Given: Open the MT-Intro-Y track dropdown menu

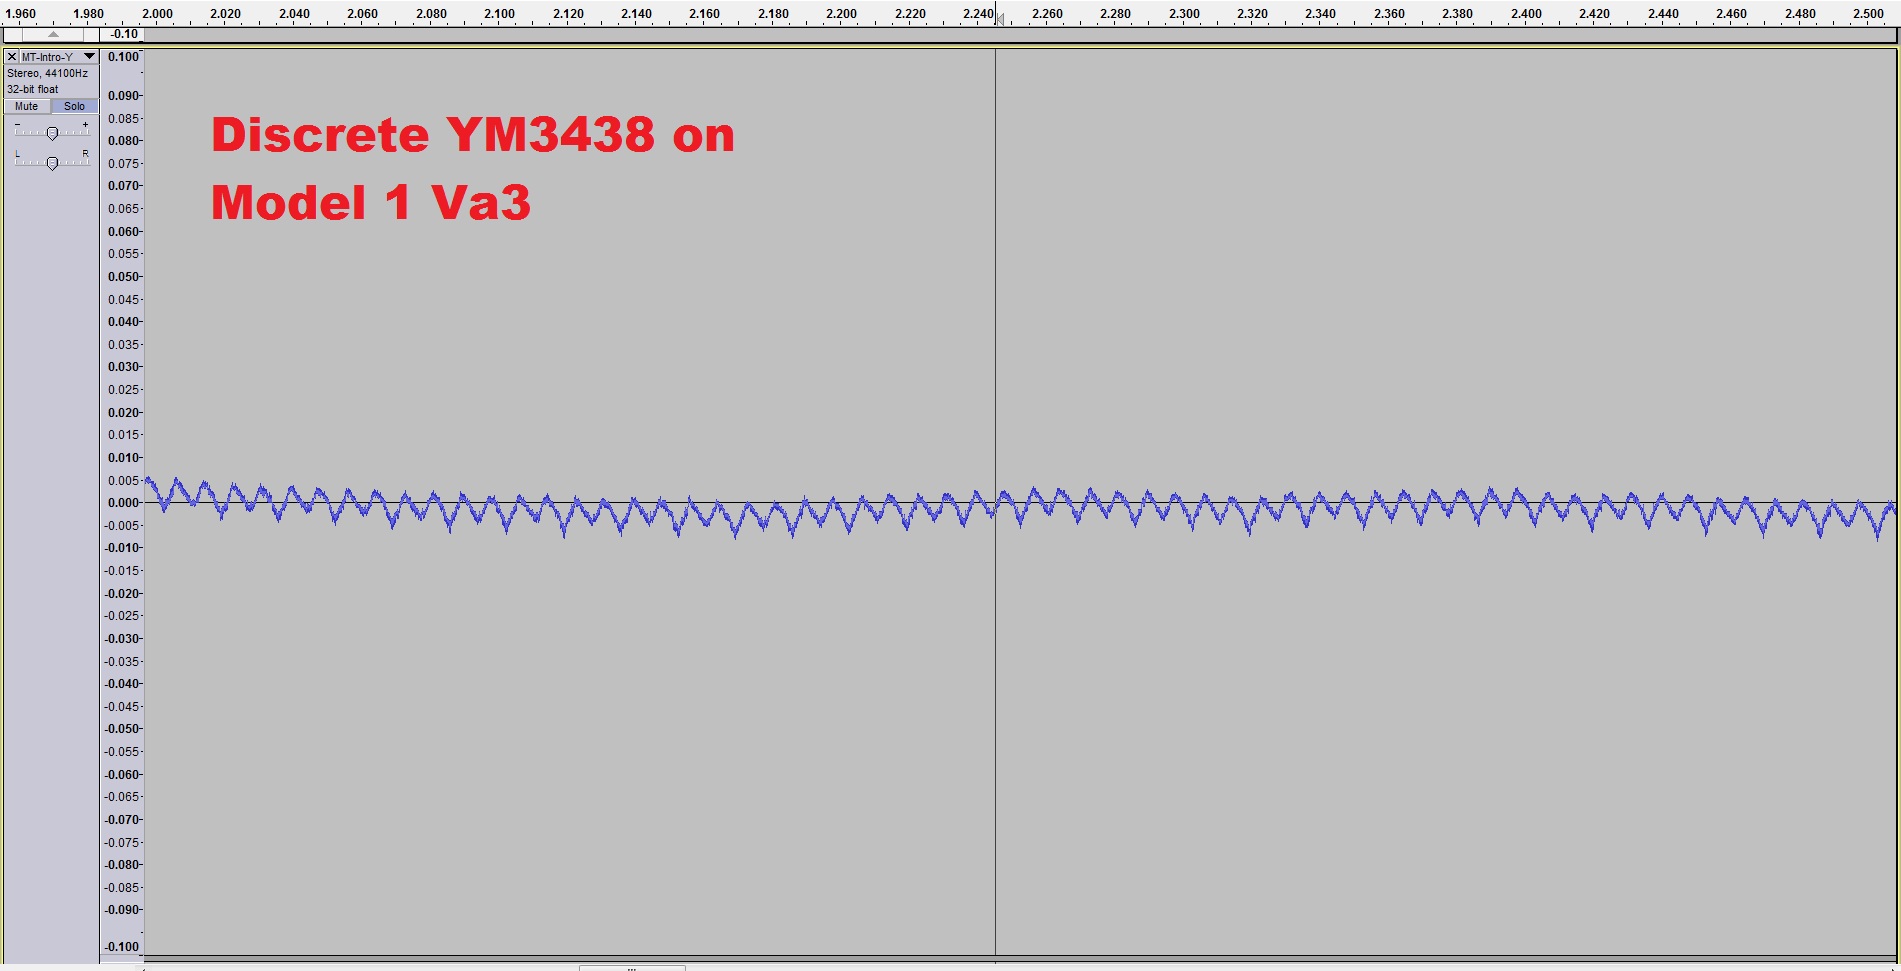Looking at the screenshot, I should (89, 57).
